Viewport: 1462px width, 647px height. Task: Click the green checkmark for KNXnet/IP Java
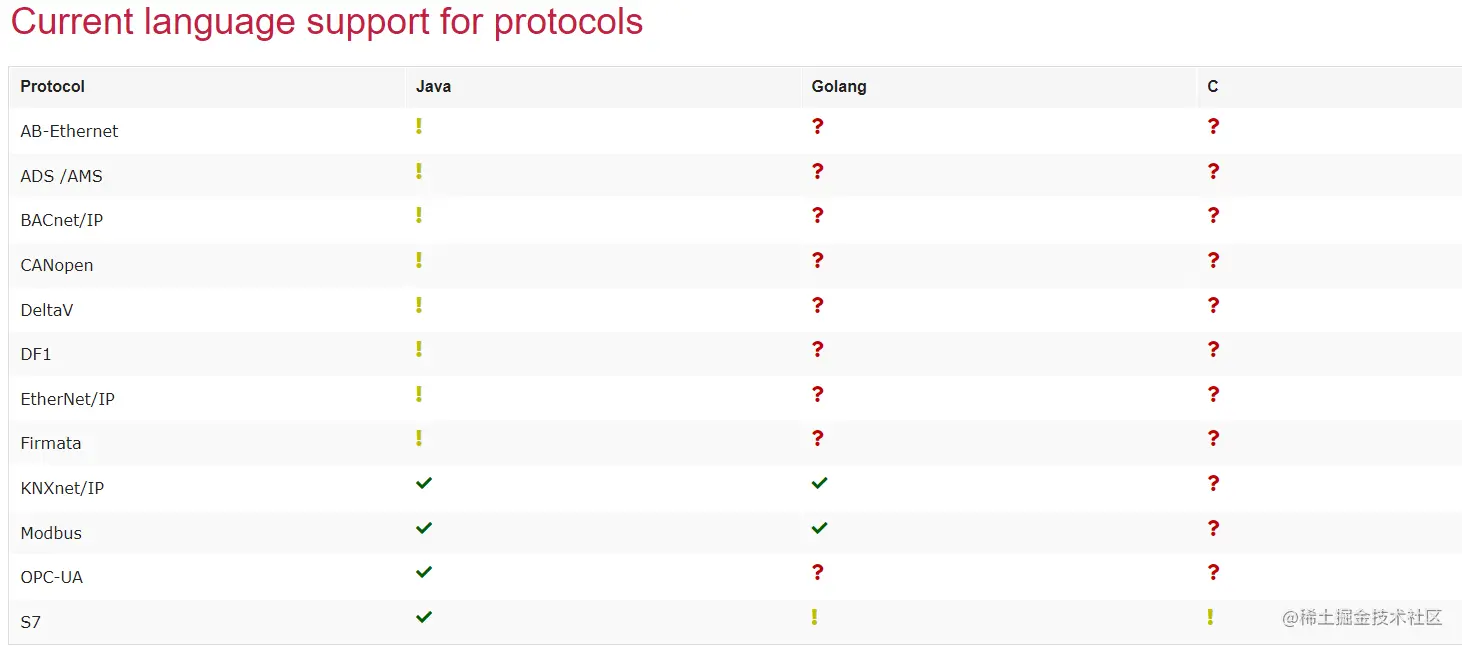(x=424, y=483)
